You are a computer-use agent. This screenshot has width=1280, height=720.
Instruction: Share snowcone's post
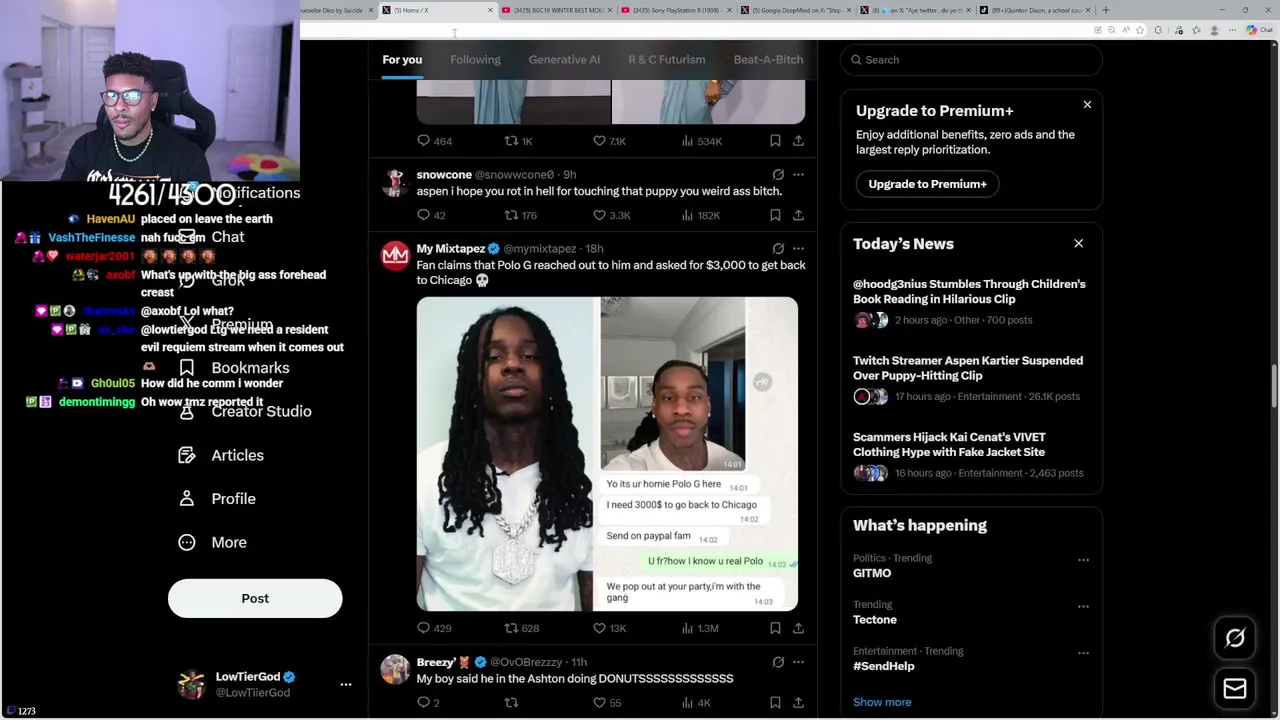[x=798, y=215]
